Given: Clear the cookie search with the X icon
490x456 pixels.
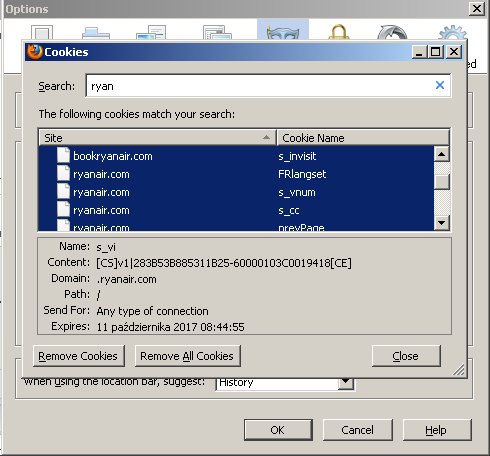Looking at the screenshot, I should (x=440, y=85).
